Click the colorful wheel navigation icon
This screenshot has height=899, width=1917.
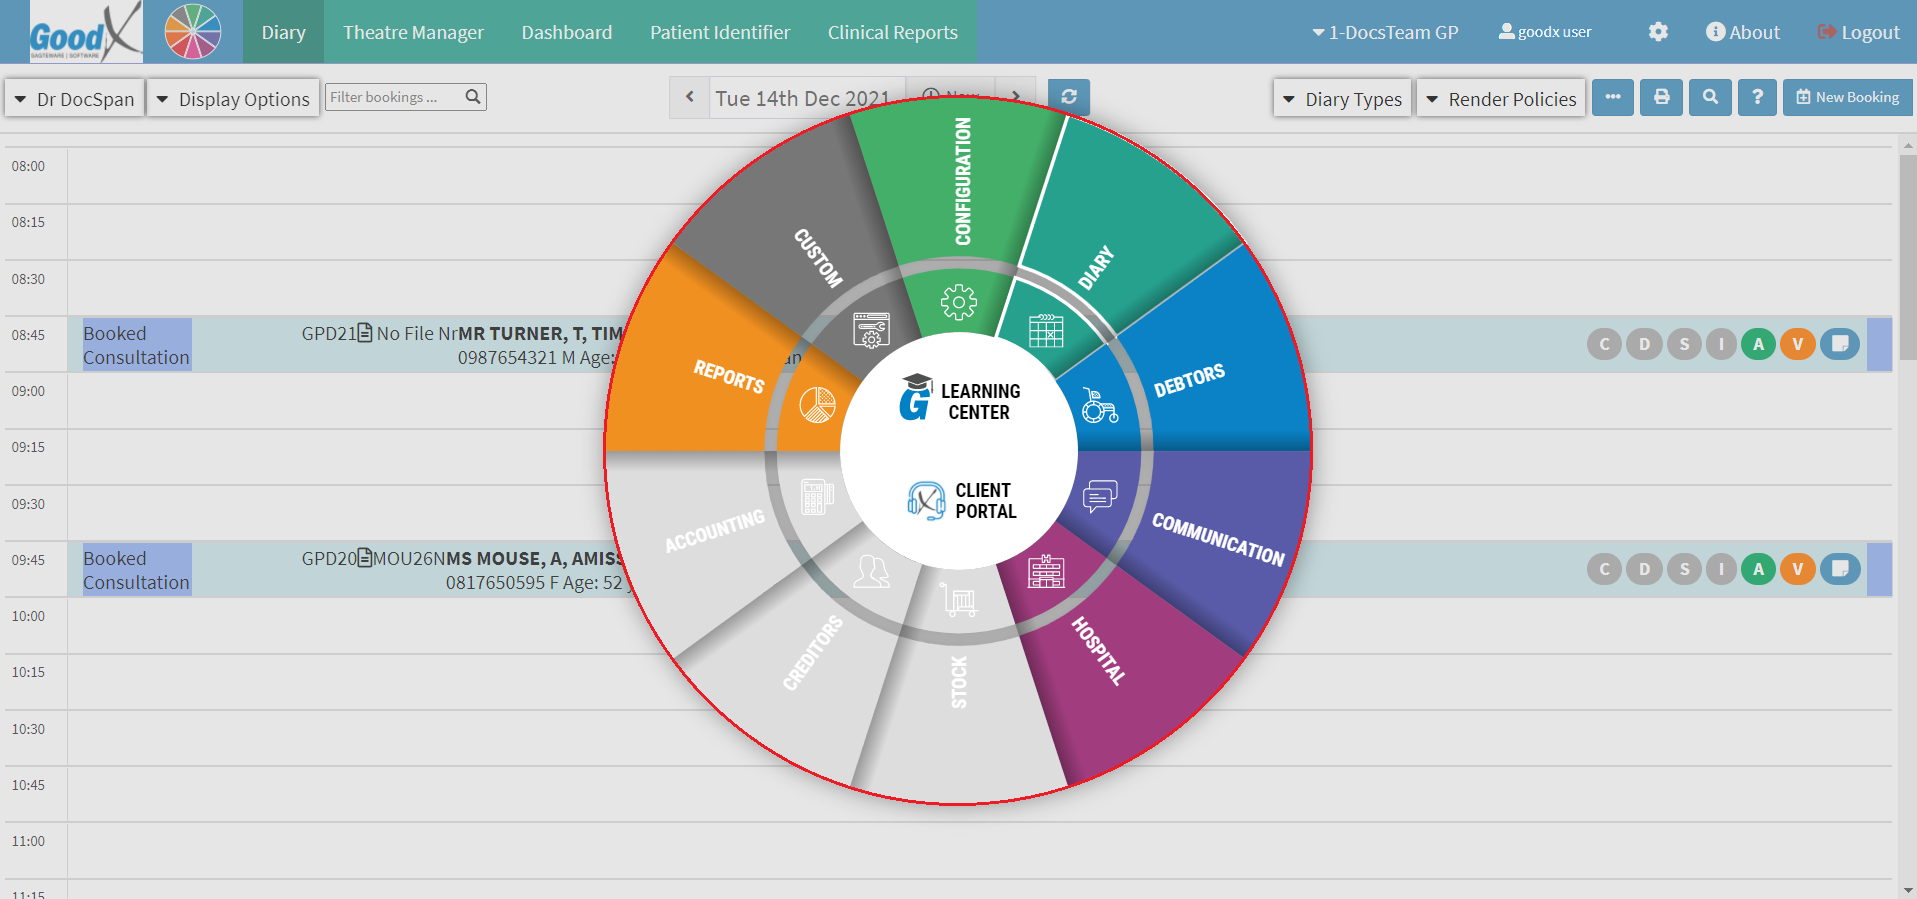[x=192, y=32]
